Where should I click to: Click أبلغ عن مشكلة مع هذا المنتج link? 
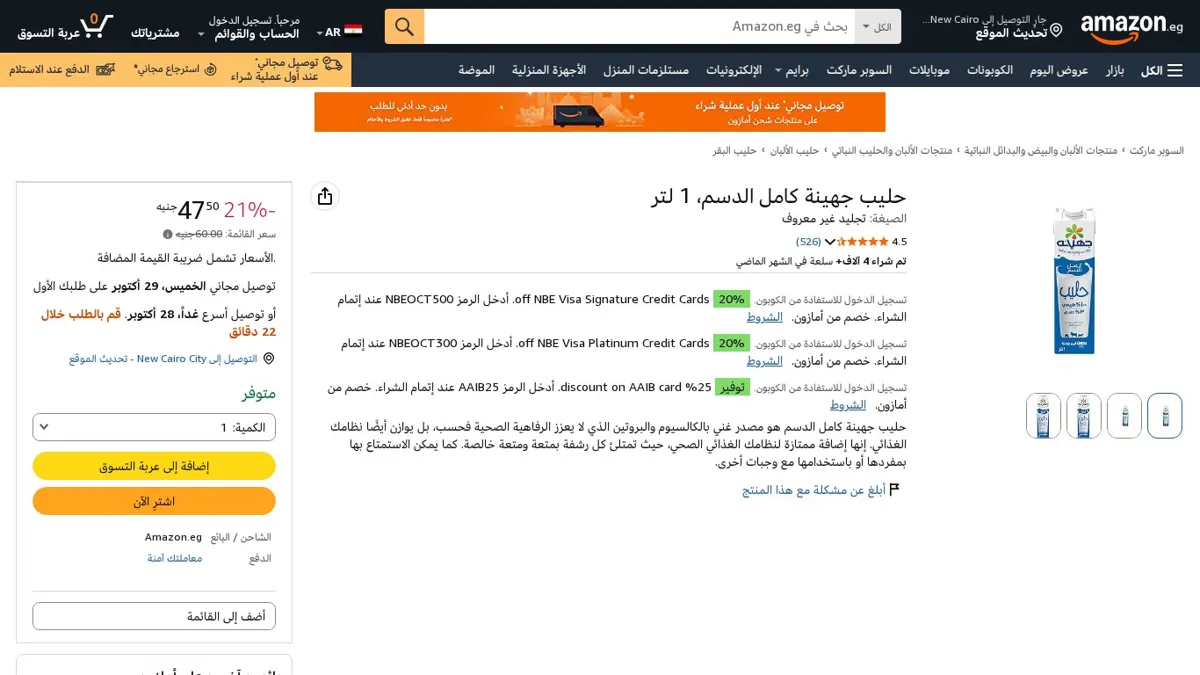coord(814,490)
